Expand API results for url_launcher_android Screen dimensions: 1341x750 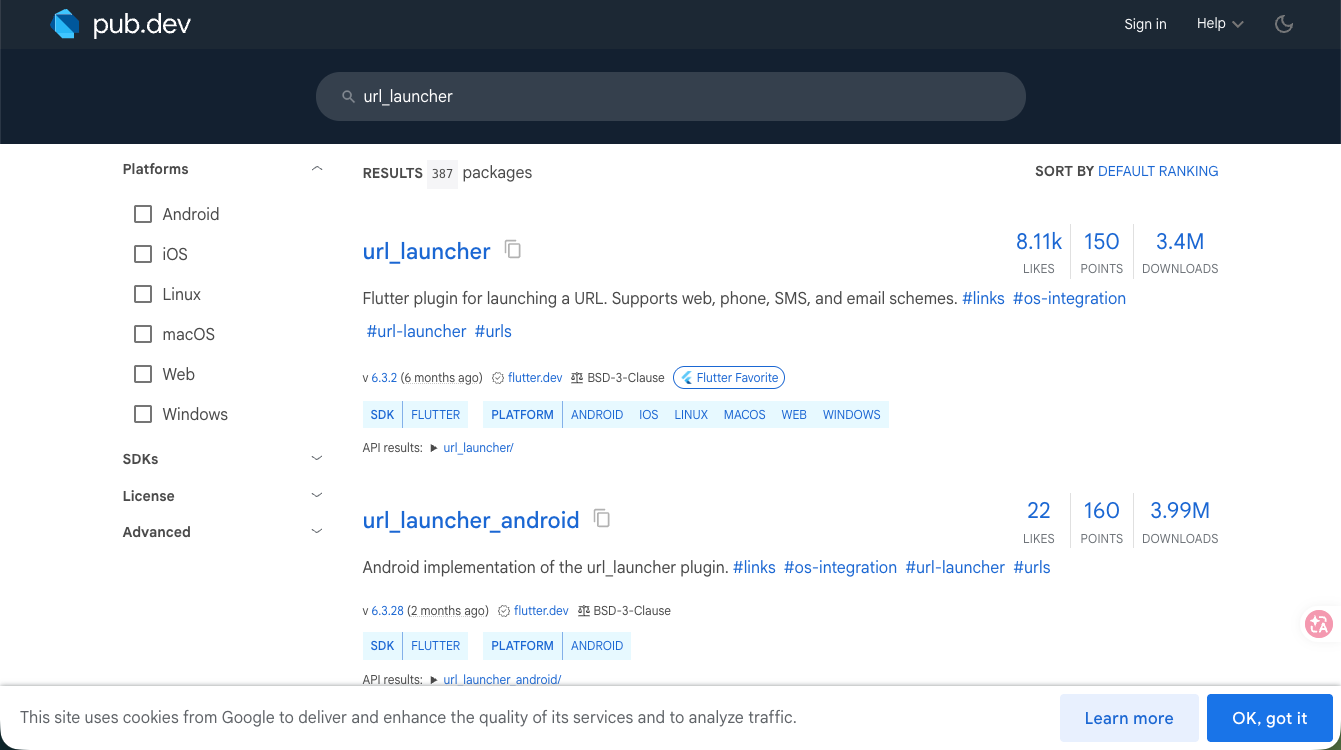[434, 680]
